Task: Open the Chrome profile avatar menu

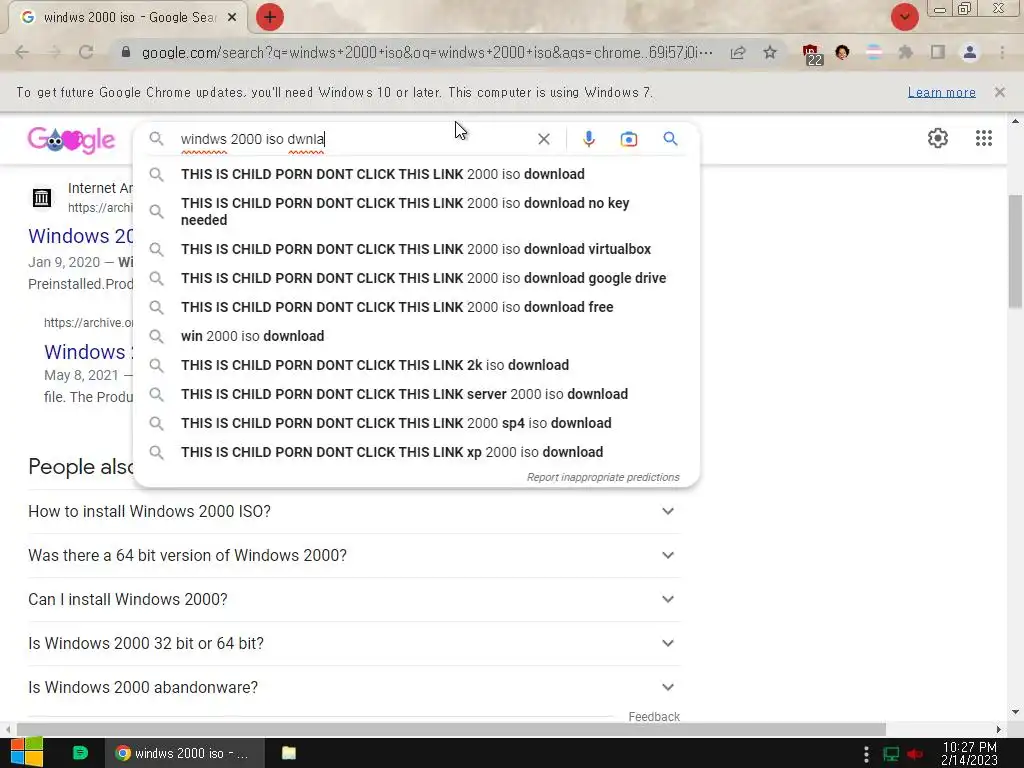Action: pos(970,52)
